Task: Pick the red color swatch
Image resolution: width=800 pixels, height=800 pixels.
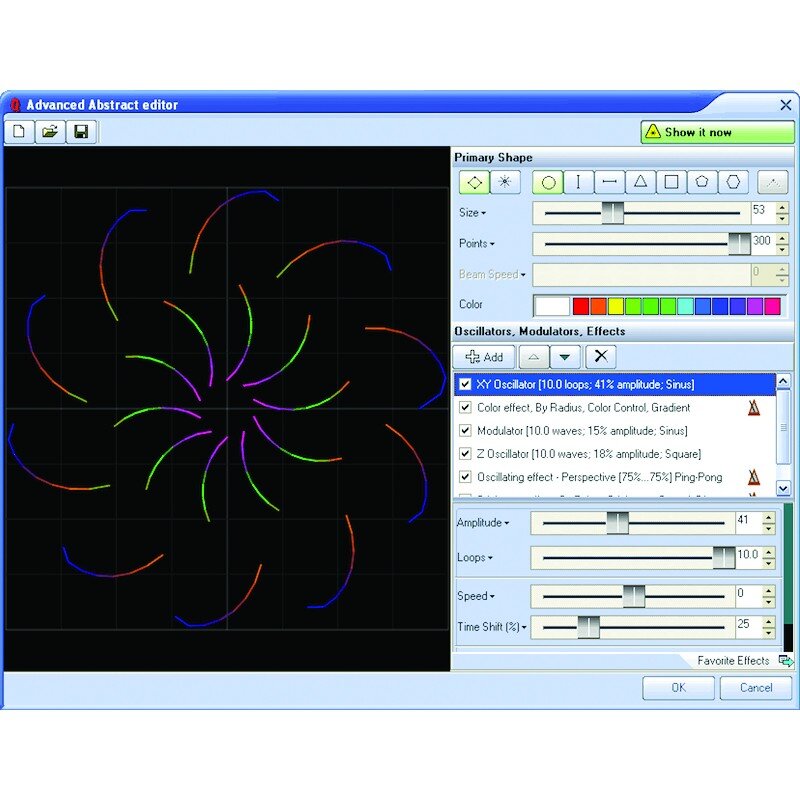Action: pyautogui.click(x=581, y=306)
